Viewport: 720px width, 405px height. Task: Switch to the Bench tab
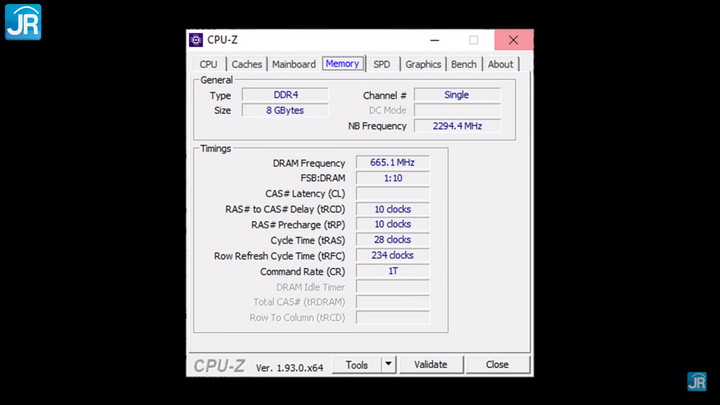coord(464,64)
